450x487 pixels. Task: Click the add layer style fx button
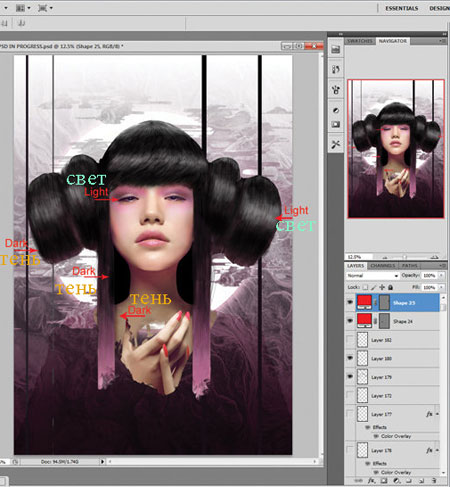[x=371, y=481]
